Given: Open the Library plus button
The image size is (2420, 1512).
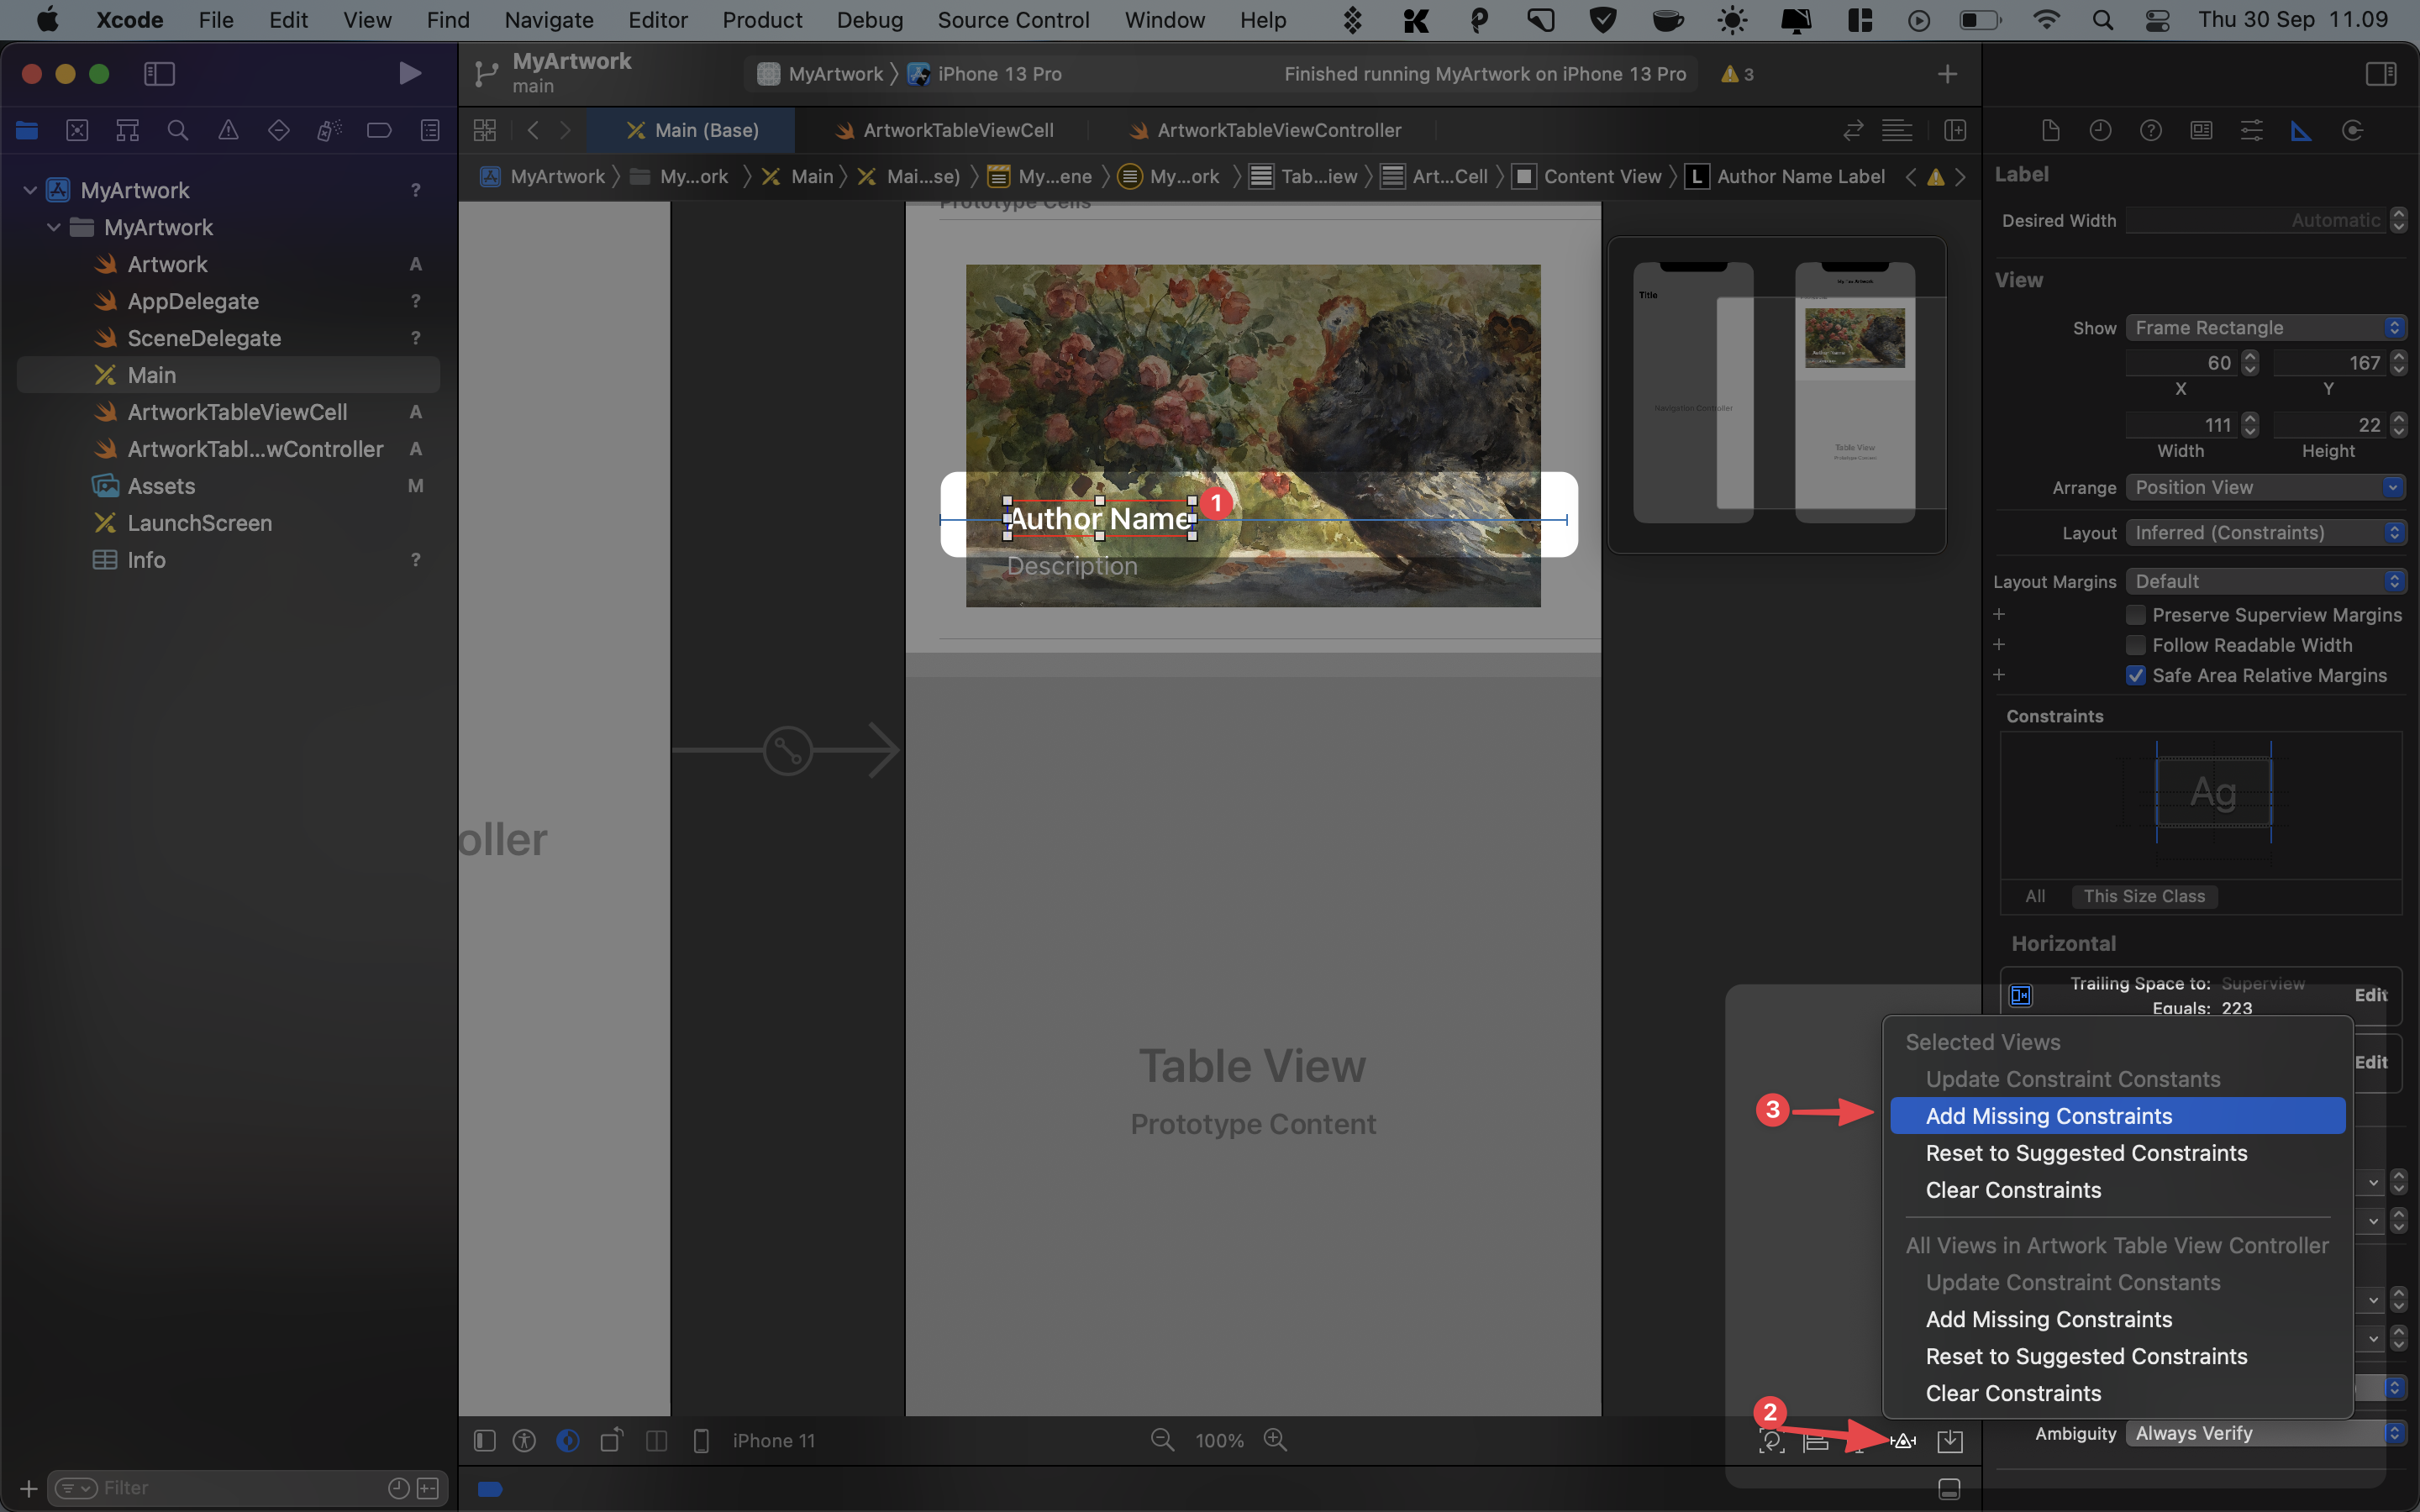Looking at the screenshot, I should pyautogui.click(x=1947, y=74).
